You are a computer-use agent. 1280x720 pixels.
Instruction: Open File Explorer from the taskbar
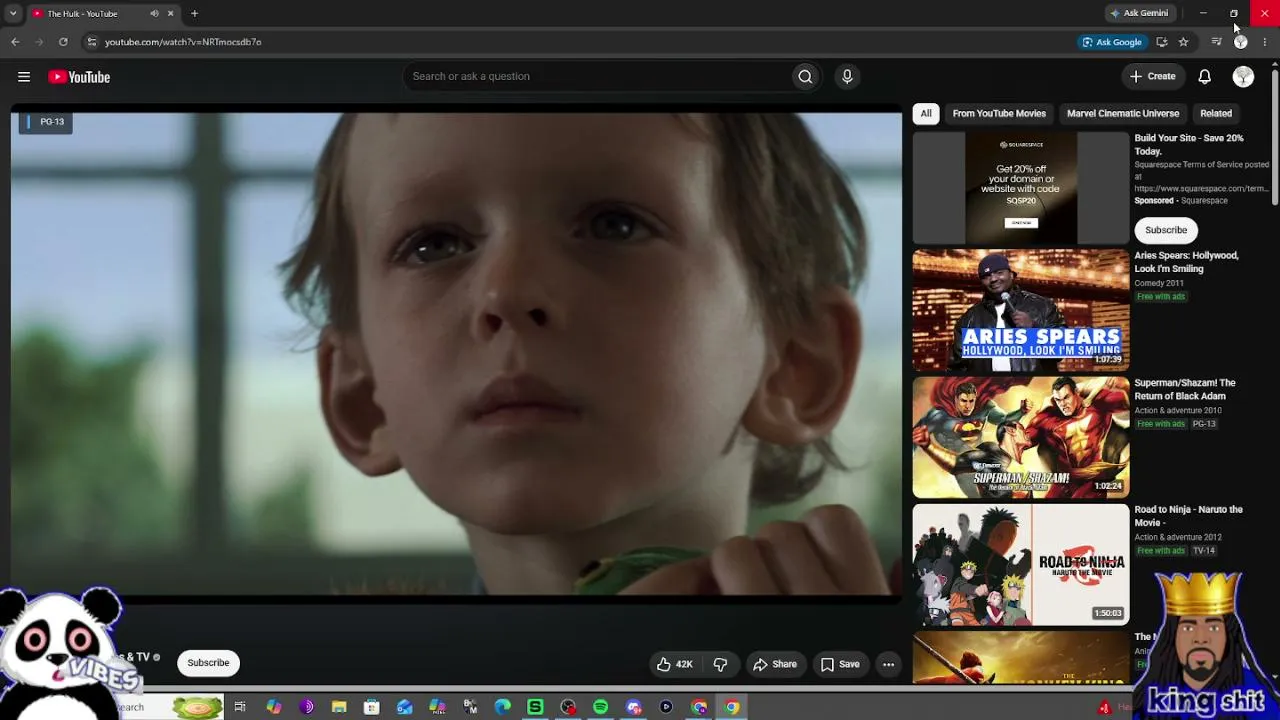click(x=339, y=707)
